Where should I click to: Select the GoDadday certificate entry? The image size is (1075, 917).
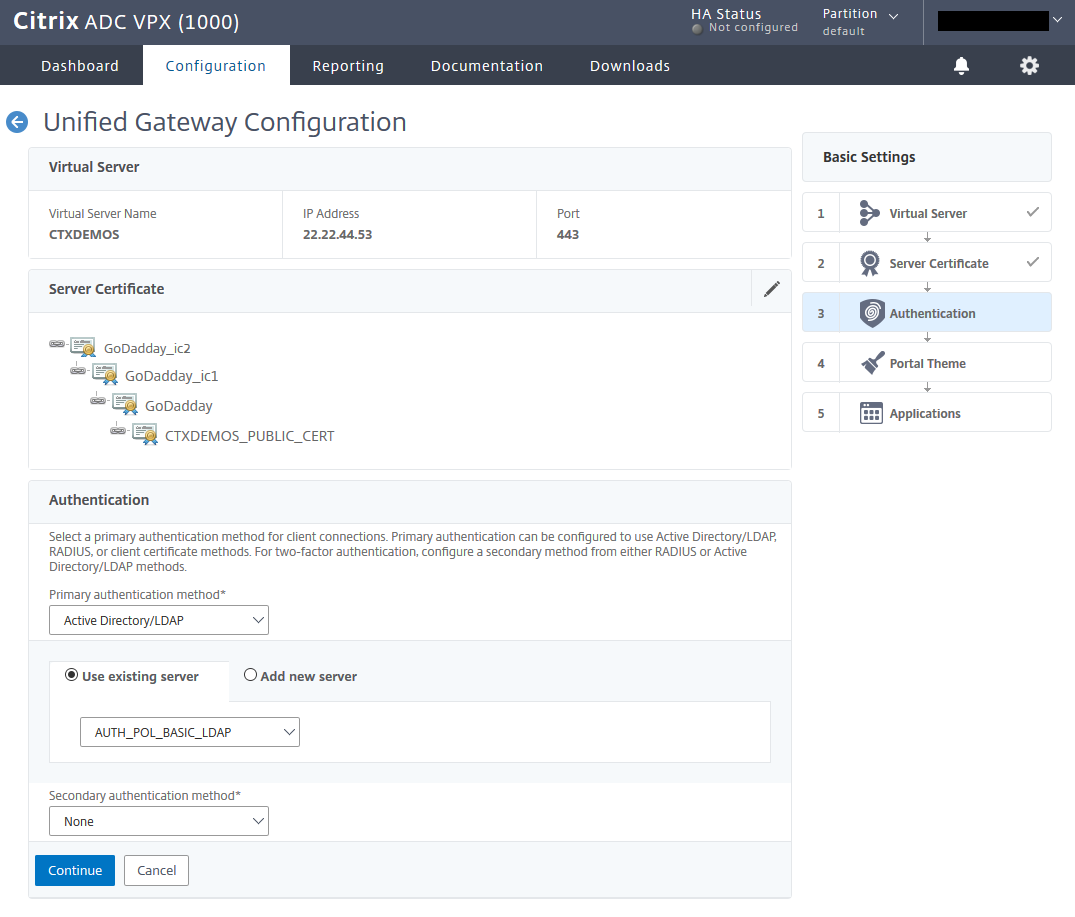click(x=179, y=406)
